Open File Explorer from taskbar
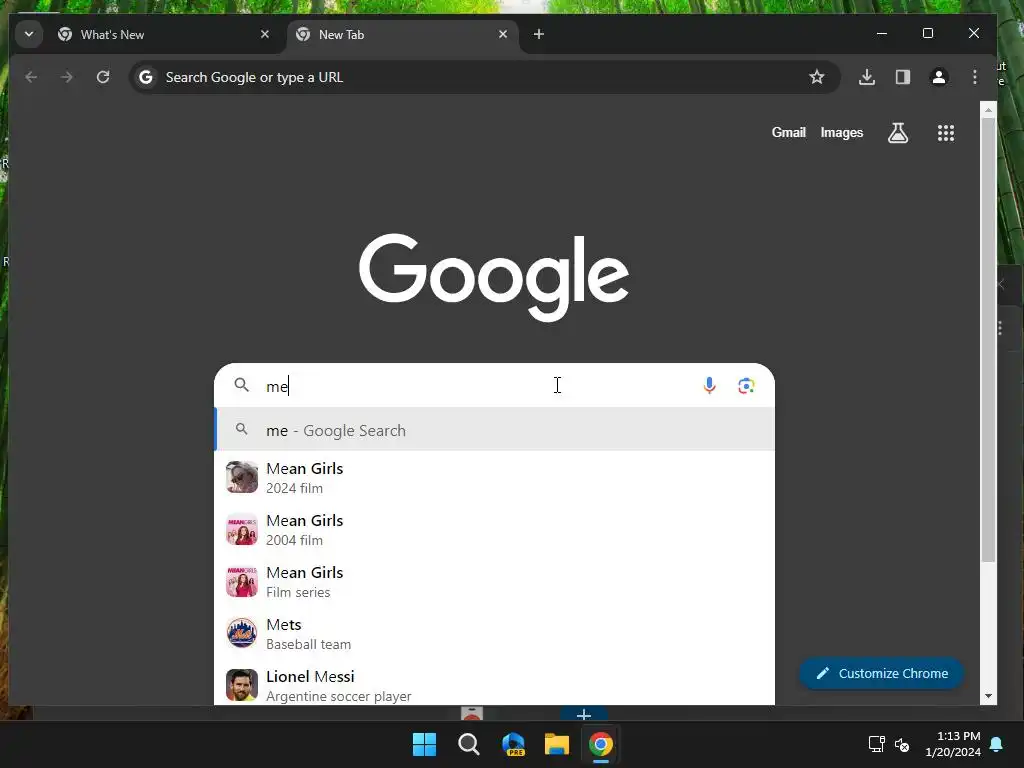This screenshot has height=768, width=1024. coord(557,744)
